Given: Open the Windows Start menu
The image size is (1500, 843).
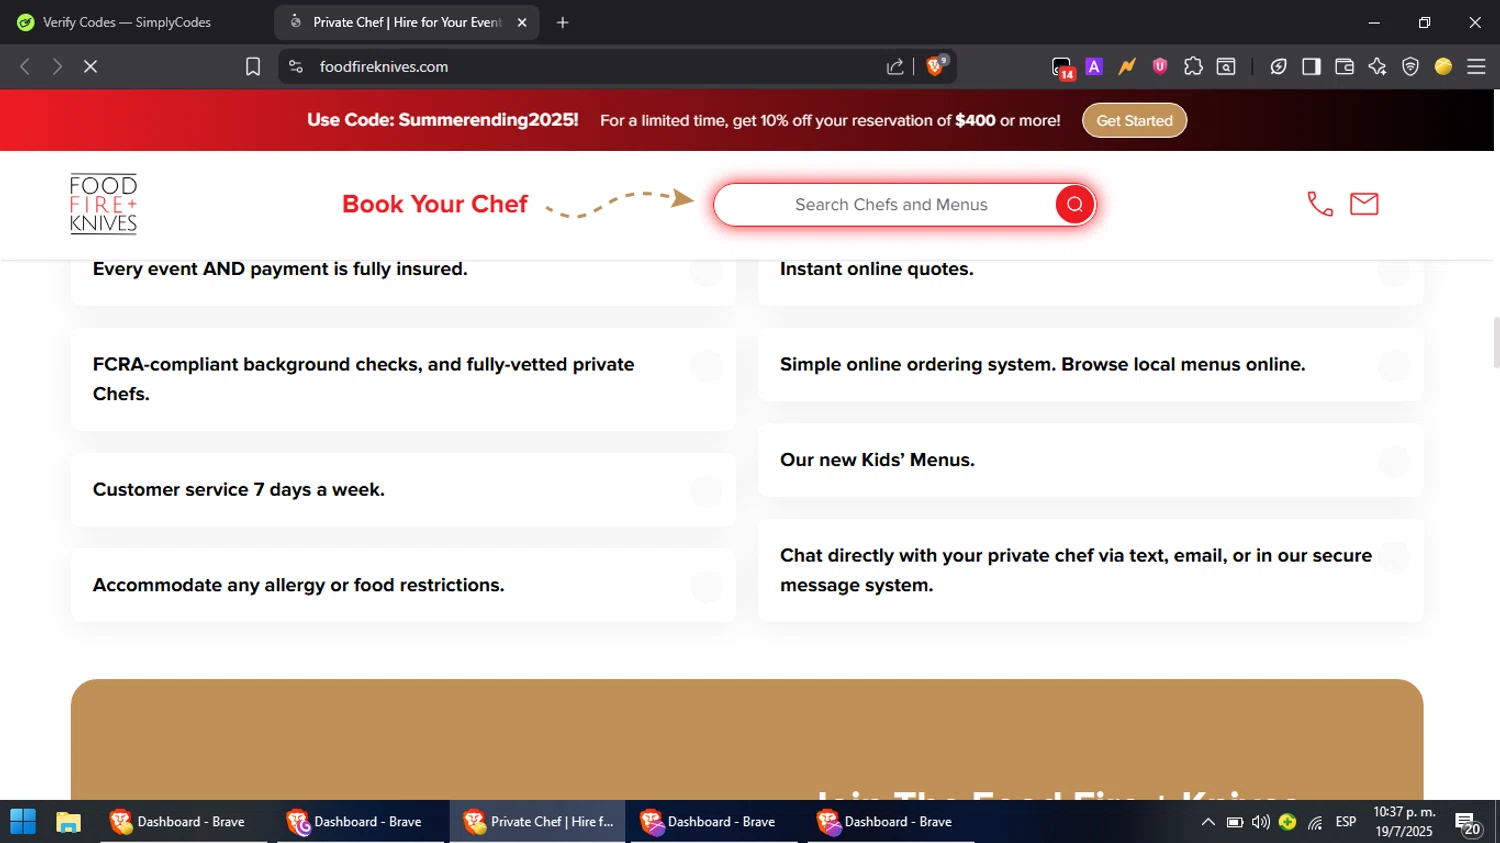Looking at the screenshot, I should [22, 822].
